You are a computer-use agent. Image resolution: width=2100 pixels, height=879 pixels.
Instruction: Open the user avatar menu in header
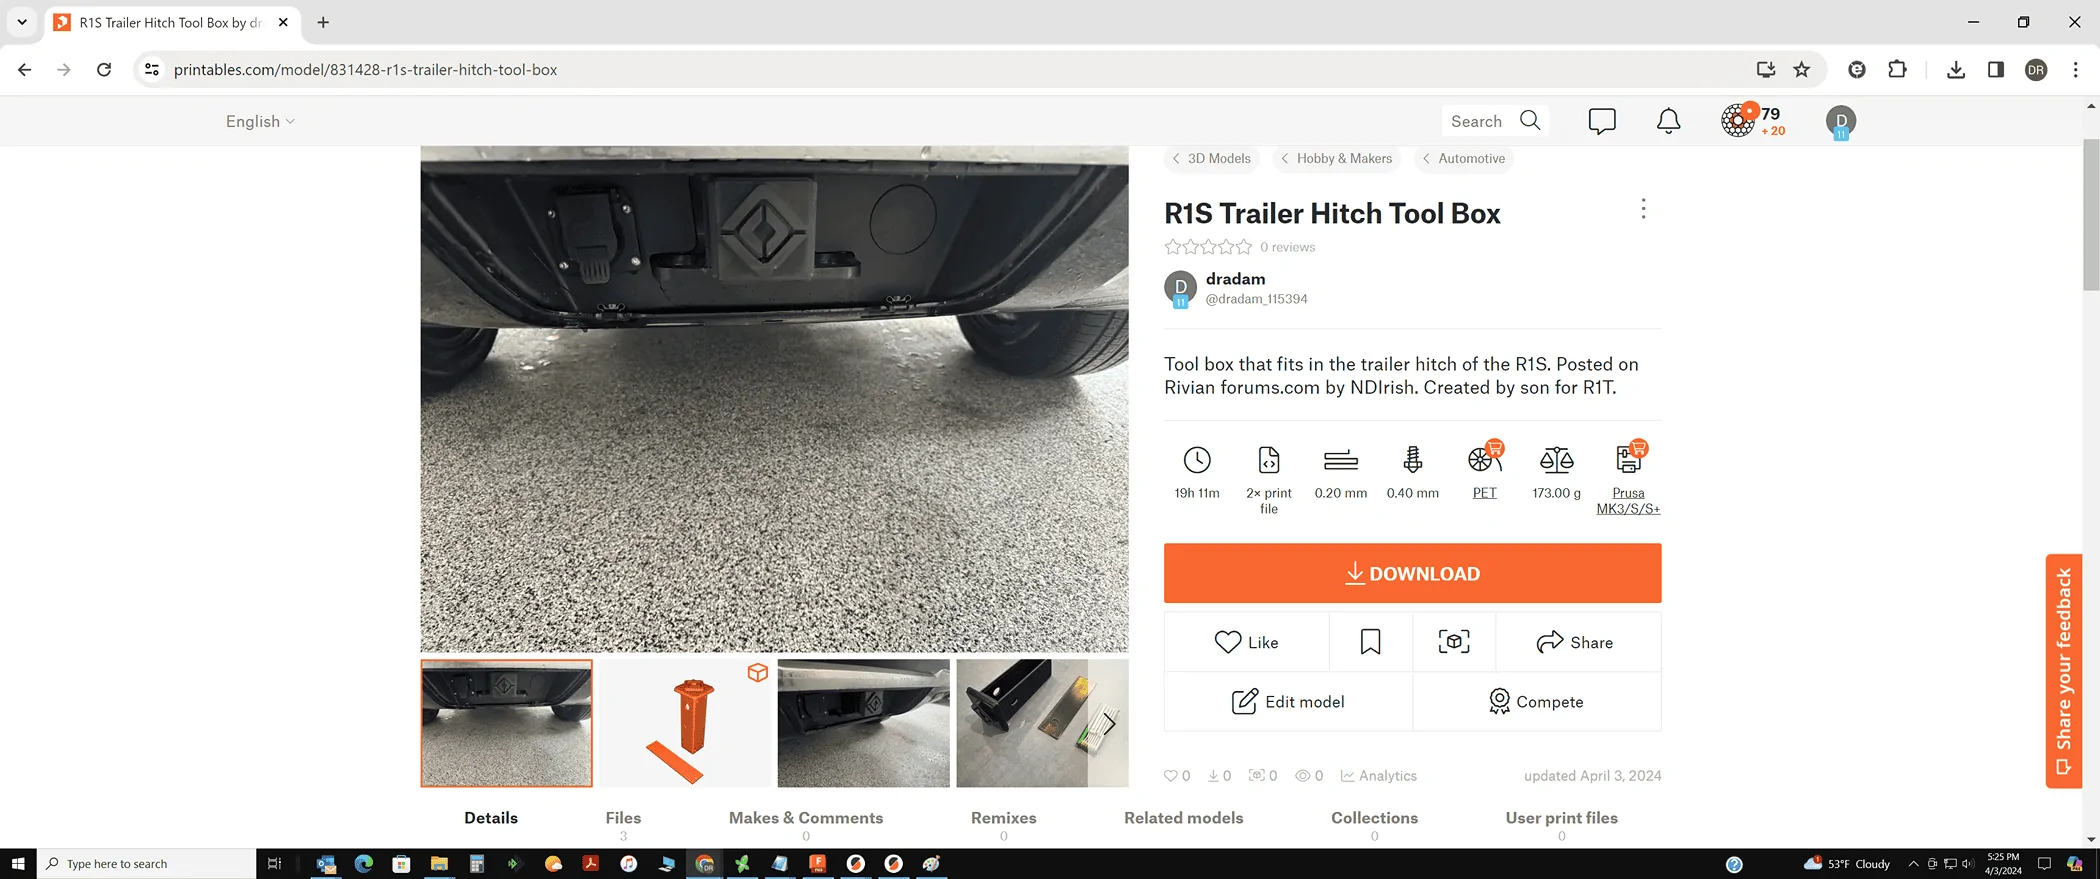pos(1841,121)
